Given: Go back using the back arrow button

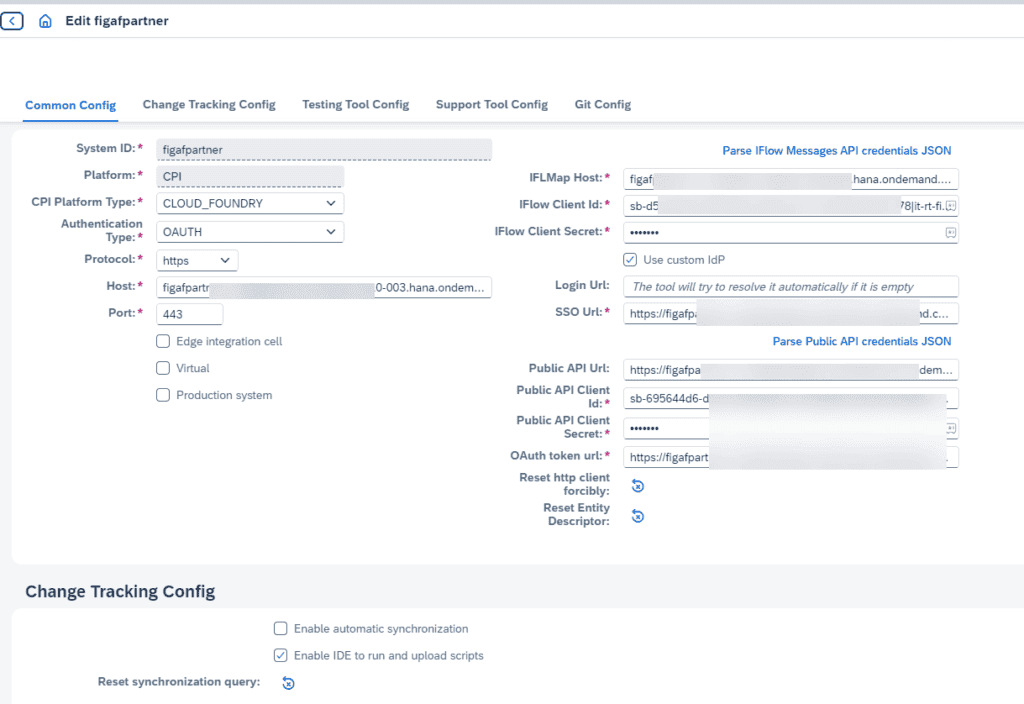Looking at the screenshot, I should click(x=12, y=21).
